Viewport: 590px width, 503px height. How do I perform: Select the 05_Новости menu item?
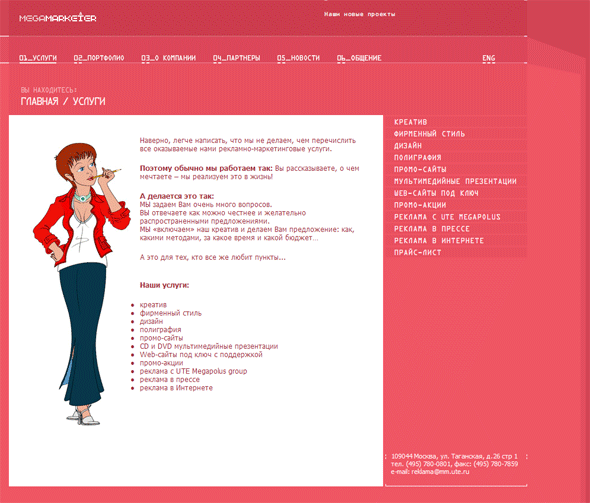(x=298, y=58)
